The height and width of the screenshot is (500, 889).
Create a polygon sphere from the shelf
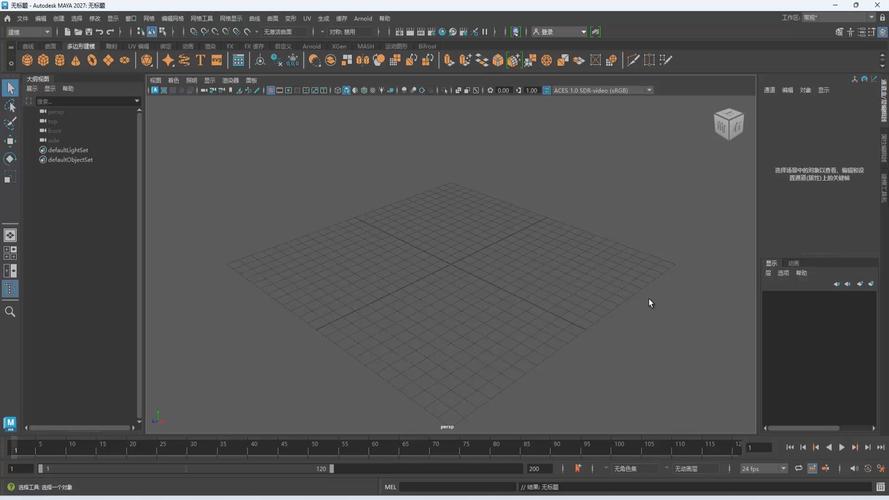point(27,60)
